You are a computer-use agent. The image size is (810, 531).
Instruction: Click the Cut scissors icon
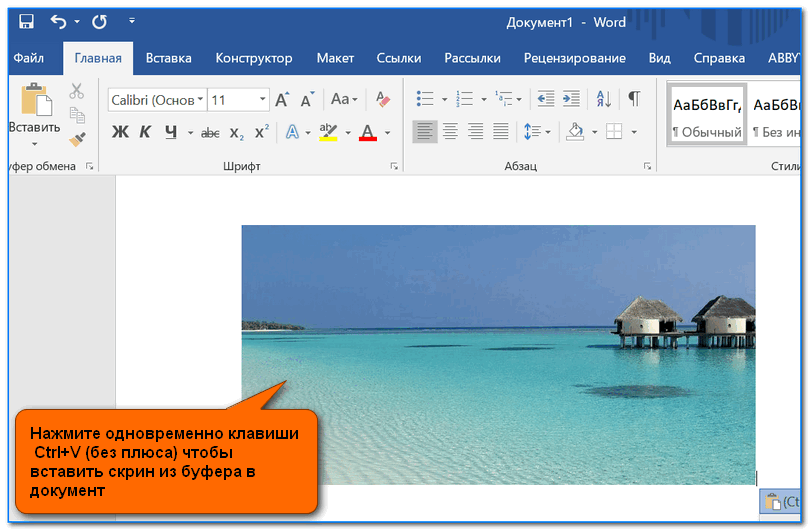click(77, 92)
